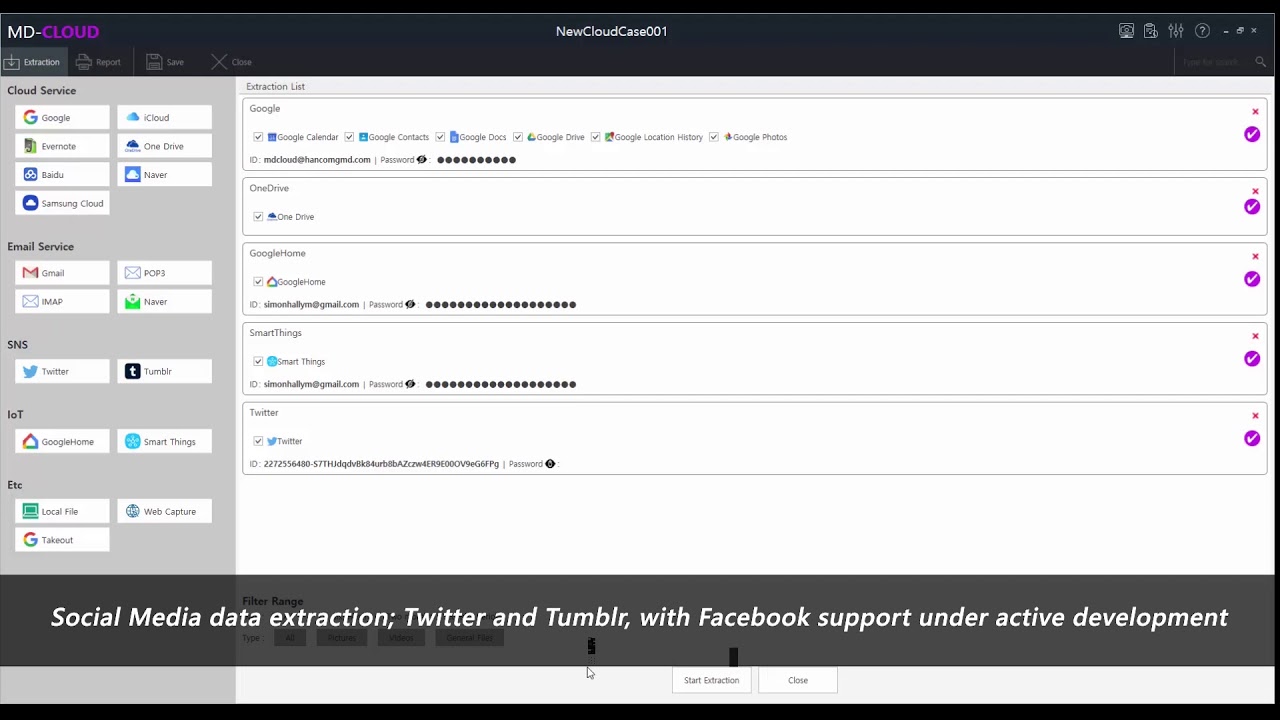The height and width of the screenshot is (720, 1280).
Task: Open settings sliders icon in title bar
Action: [x=1176, y=31]
